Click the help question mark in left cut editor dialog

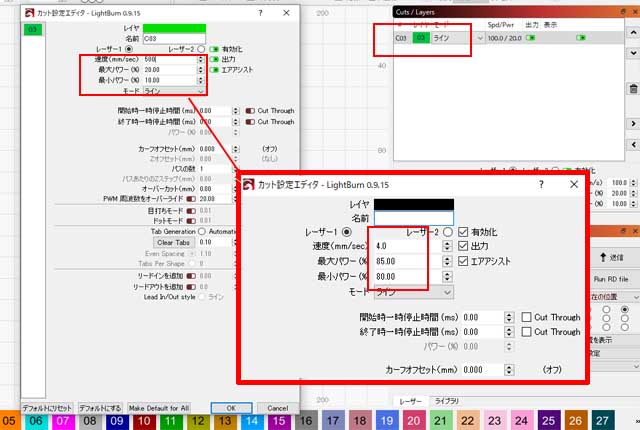(260, 13)
